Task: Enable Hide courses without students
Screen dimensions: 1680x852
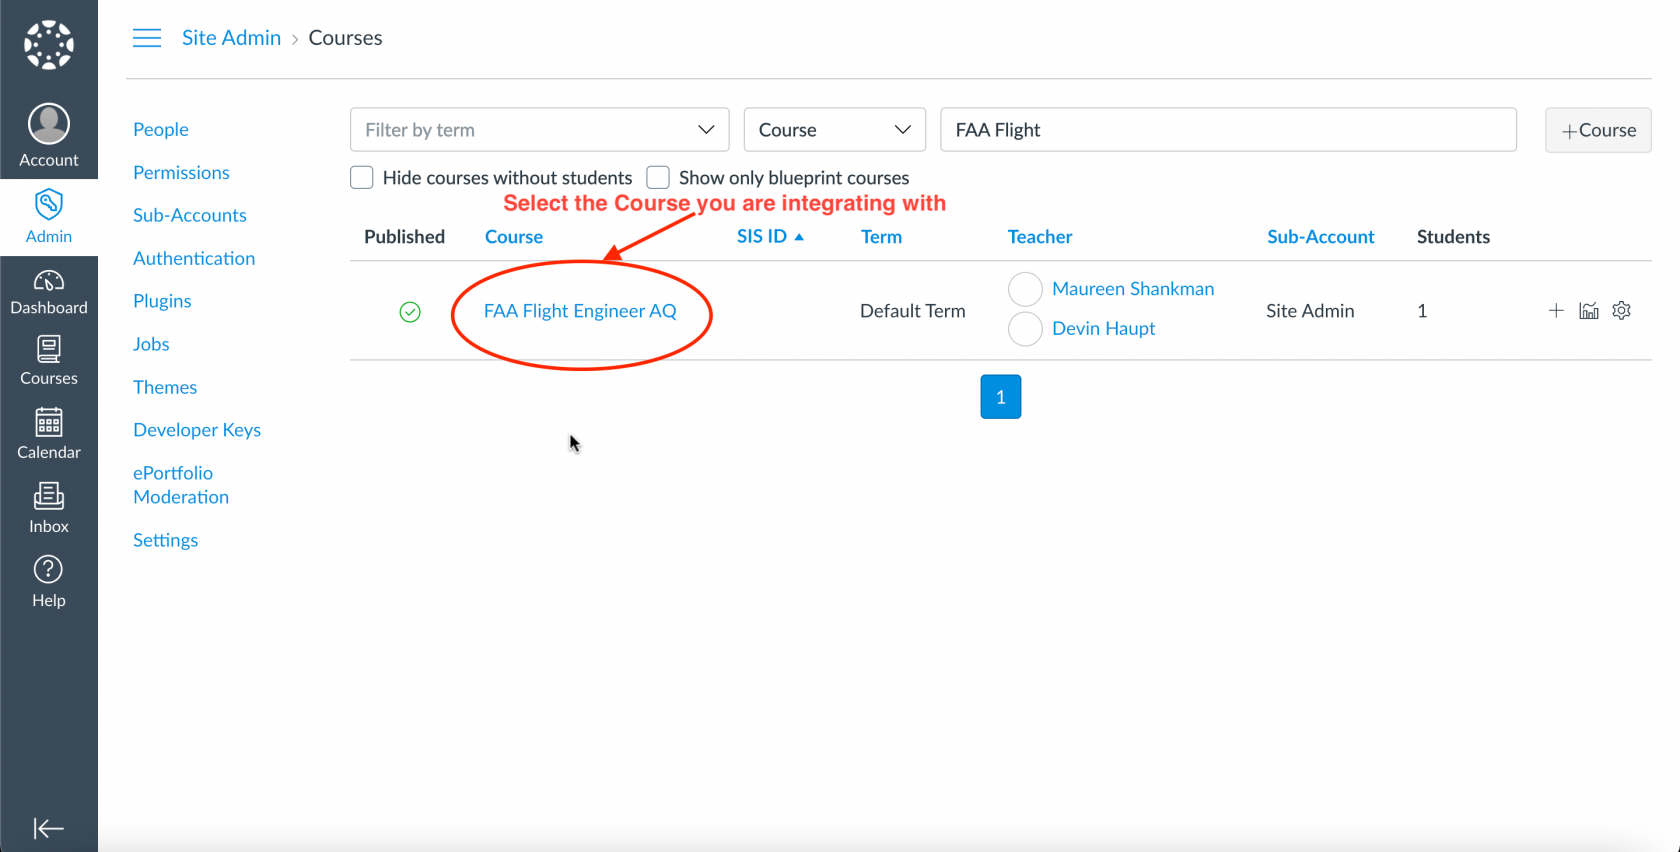Action: point(362,178)
